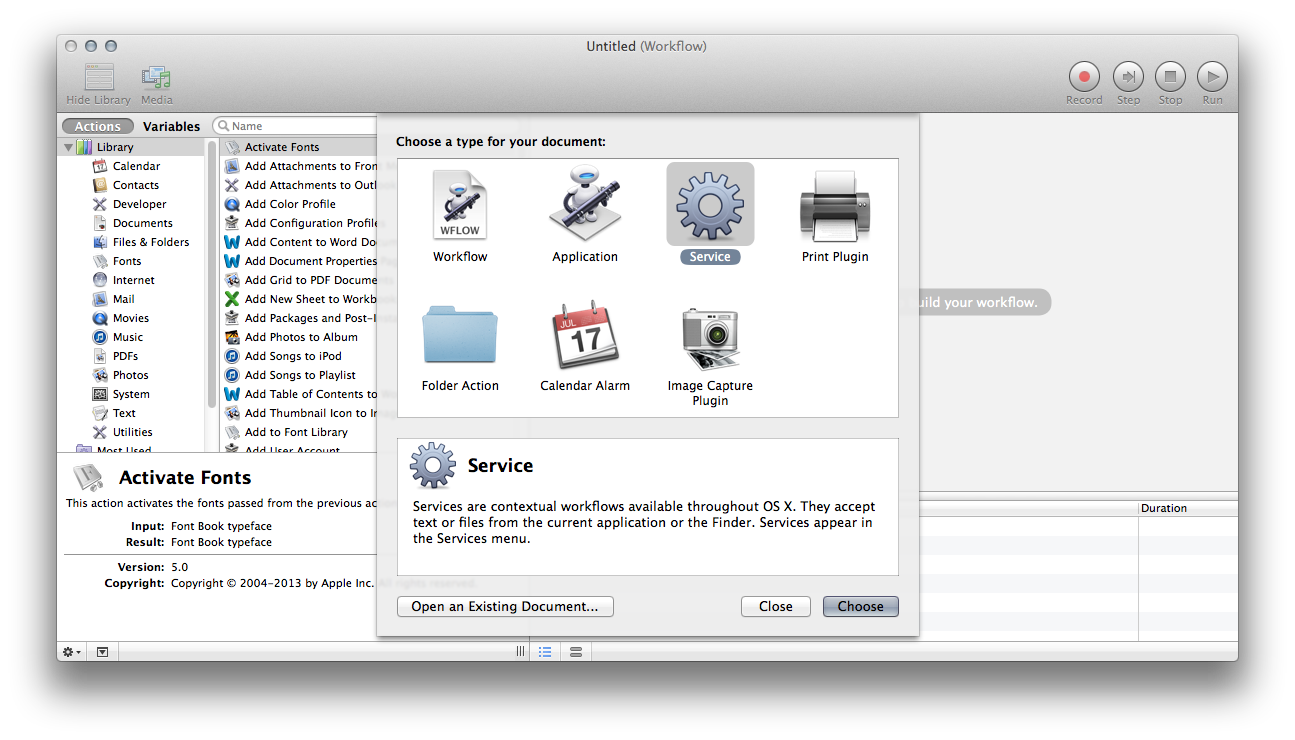Show log in list view
This screenshot has width=1295, height=740.
coord(545,651)
